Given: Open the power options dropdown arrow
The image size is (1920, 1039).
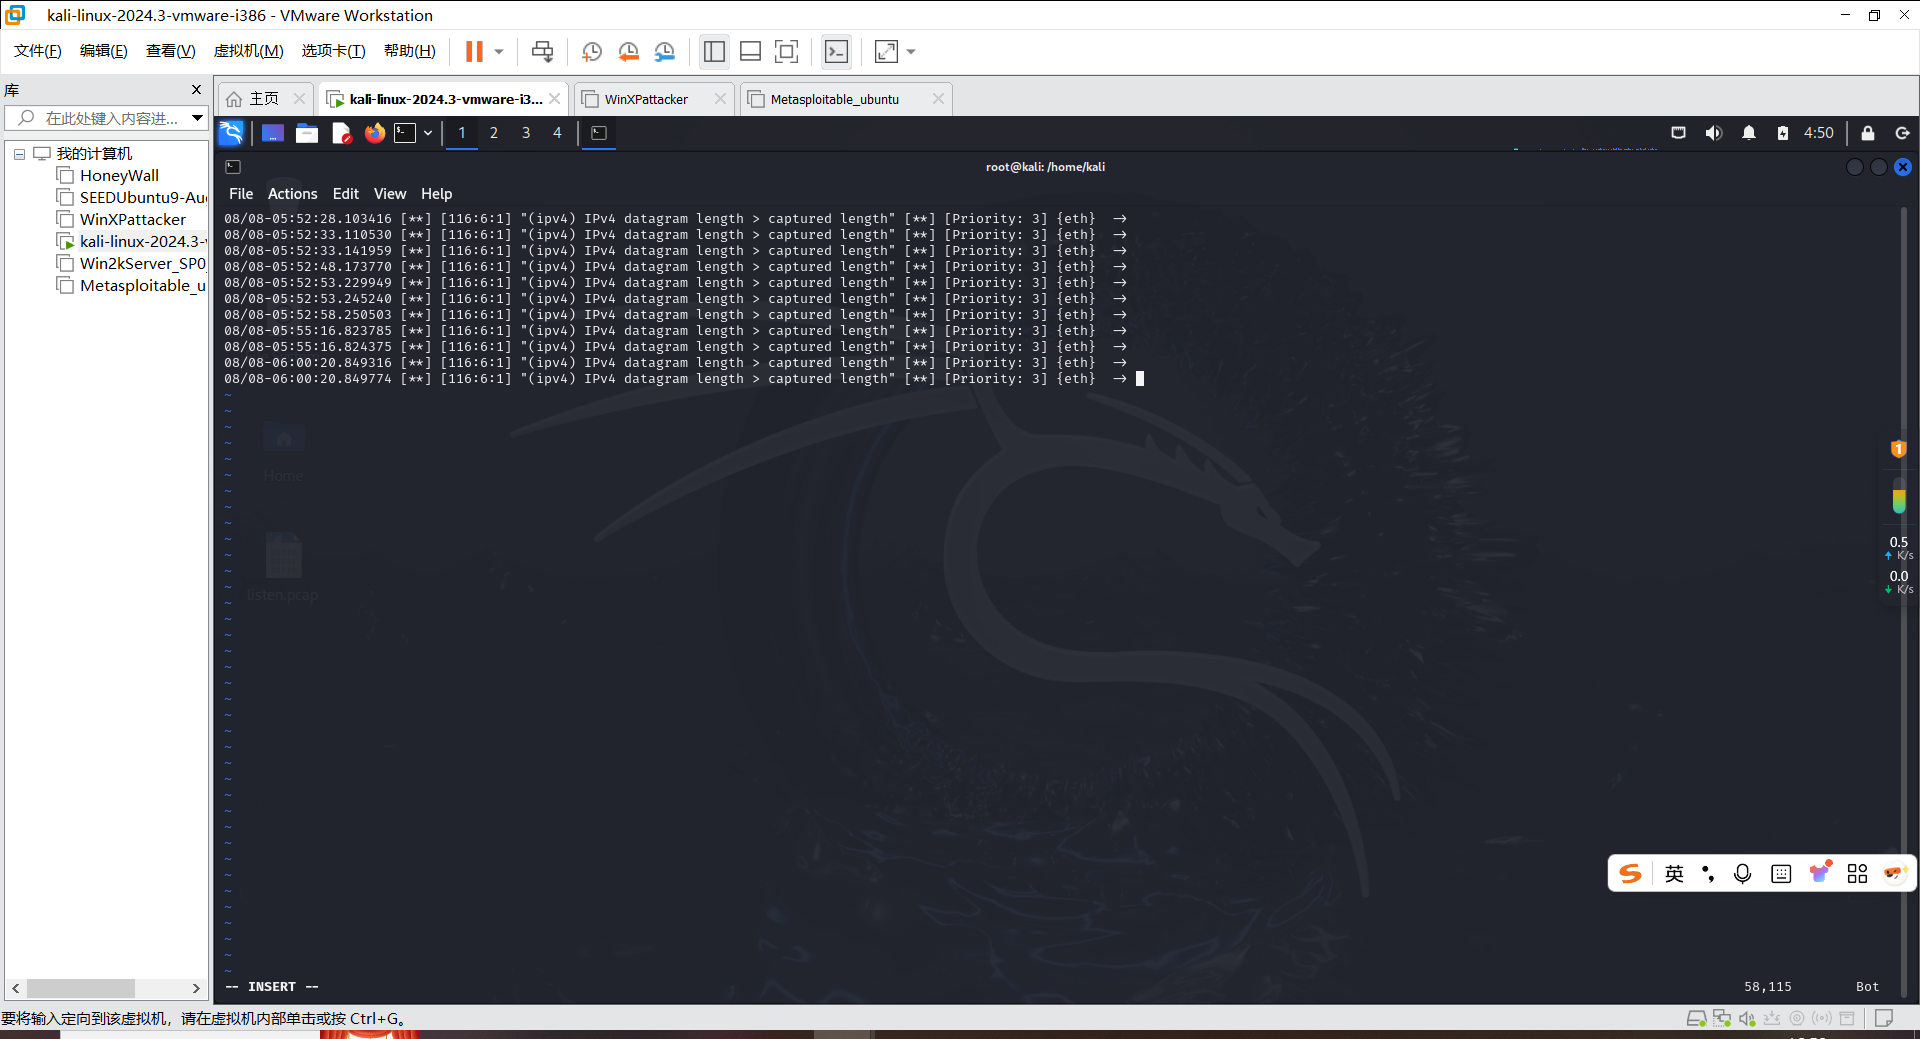Looking at the screenshot, I should [499, 52].
